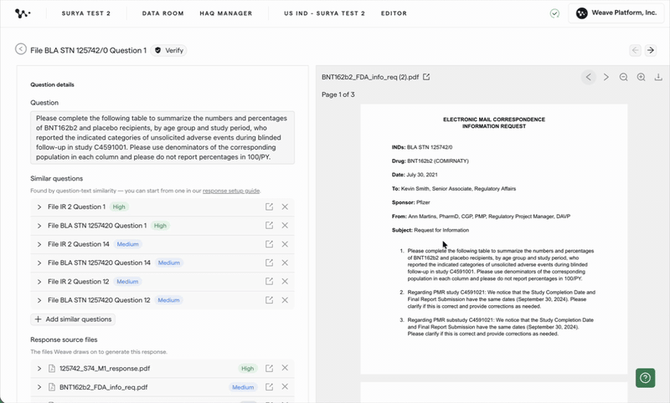Click the Verify button
Viewport: 670px width, 403px height.
click(169, 50)
